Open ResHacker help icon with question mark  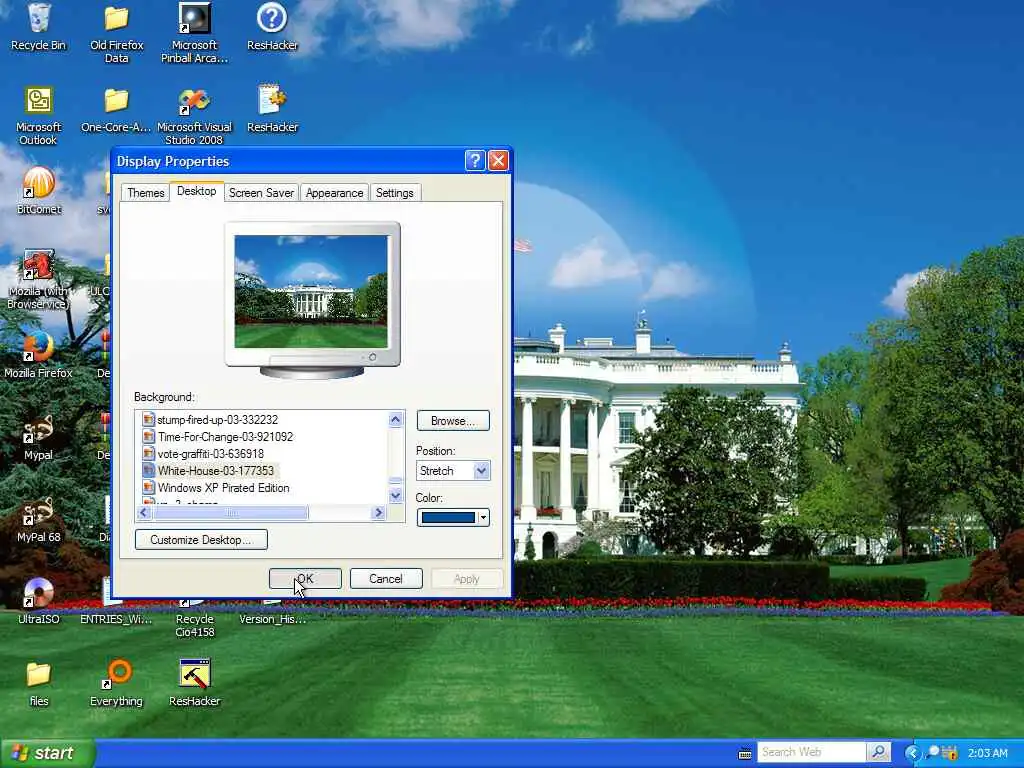coord(272,27)
